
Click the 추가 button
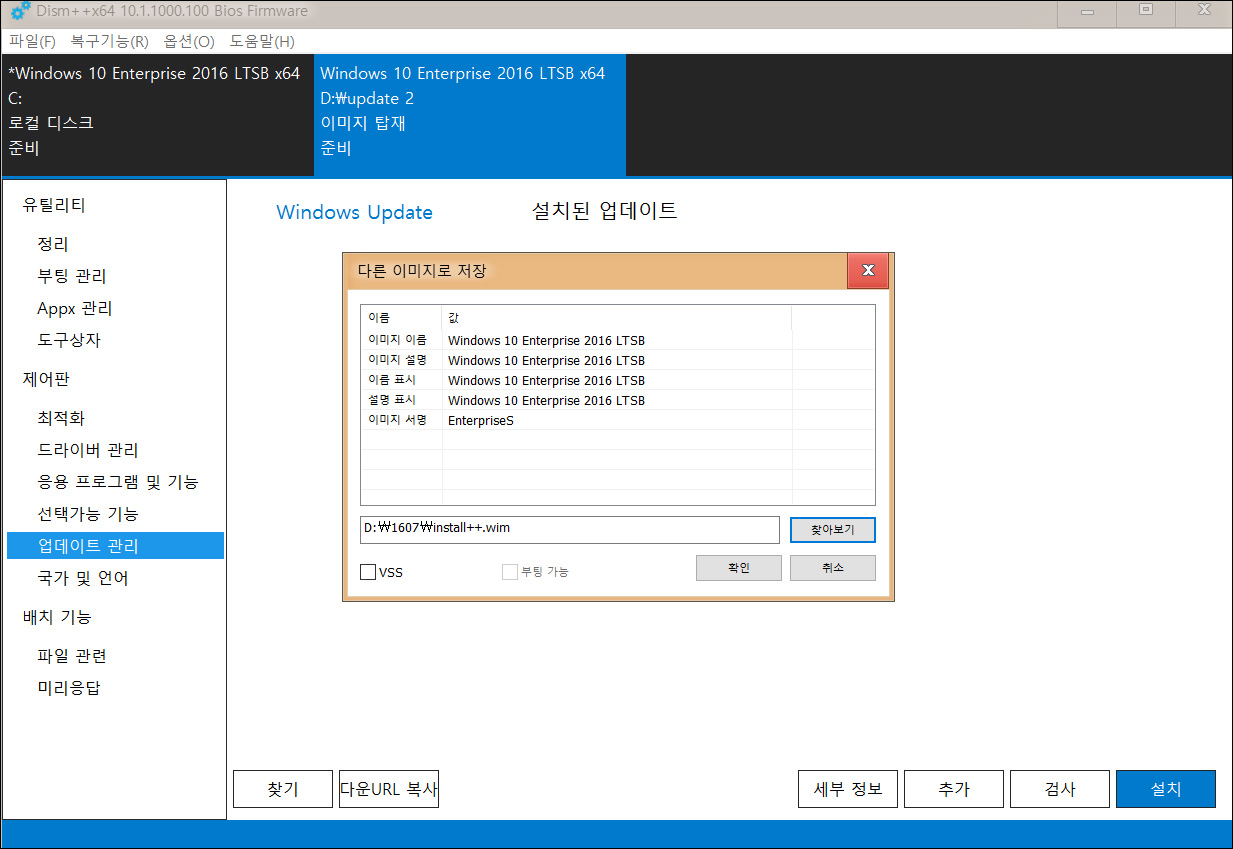pos(954,789)
